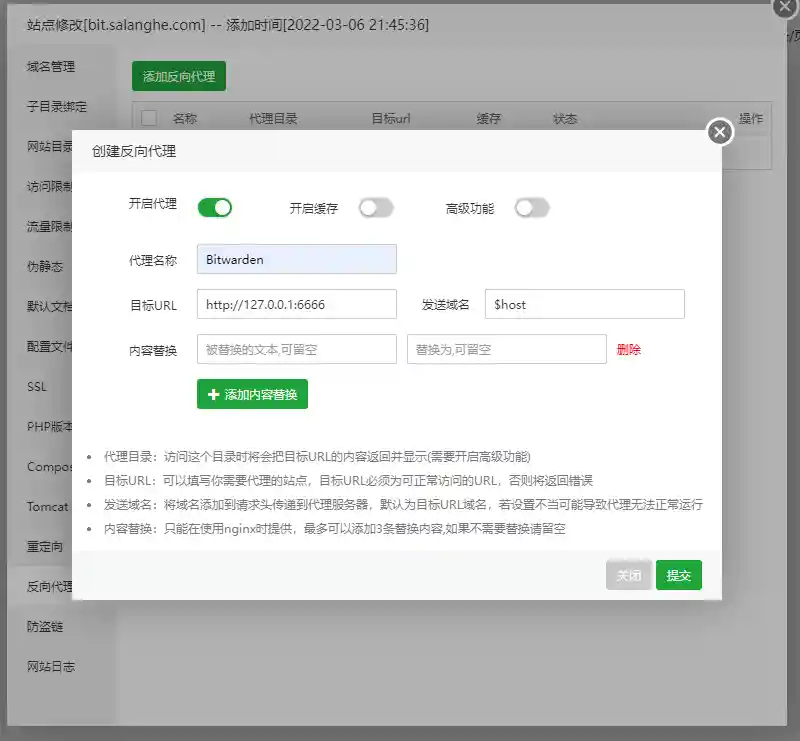This screenshot has width=800, height=741.
Task: View 网站日志 site logs
Action: coord(50,666)
